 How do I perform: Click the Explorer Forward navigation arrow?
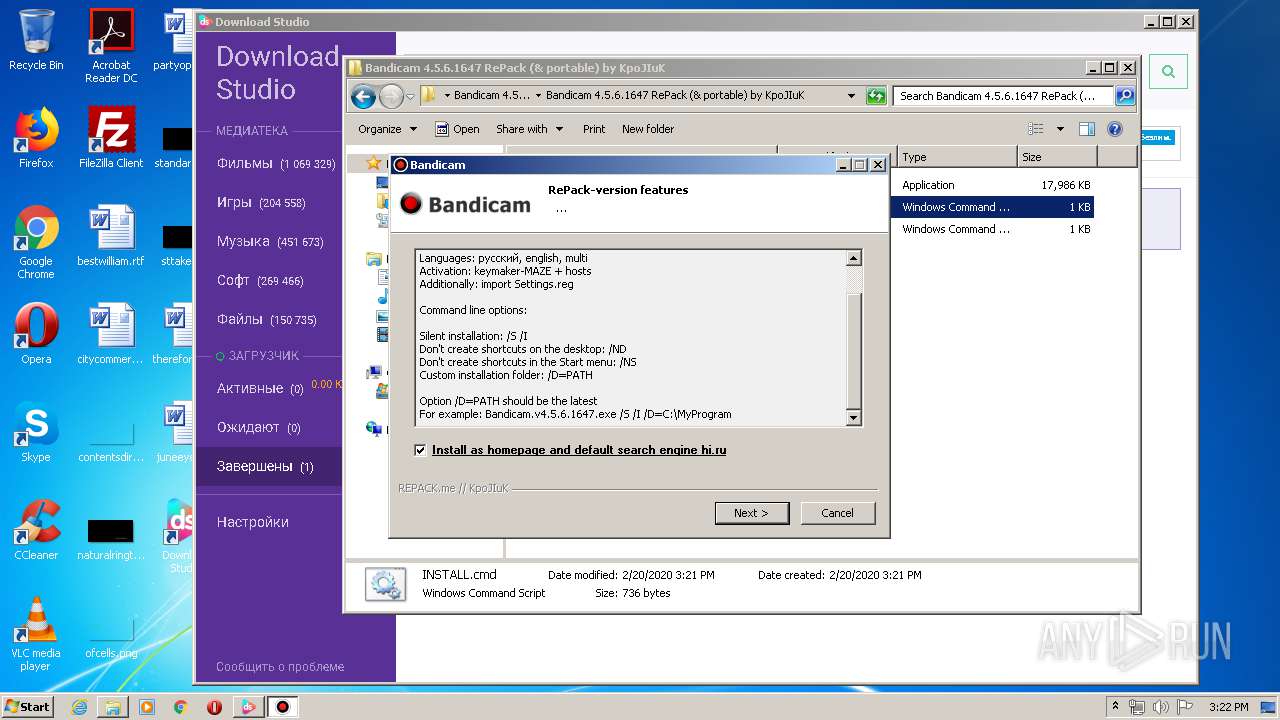(391, 96)
